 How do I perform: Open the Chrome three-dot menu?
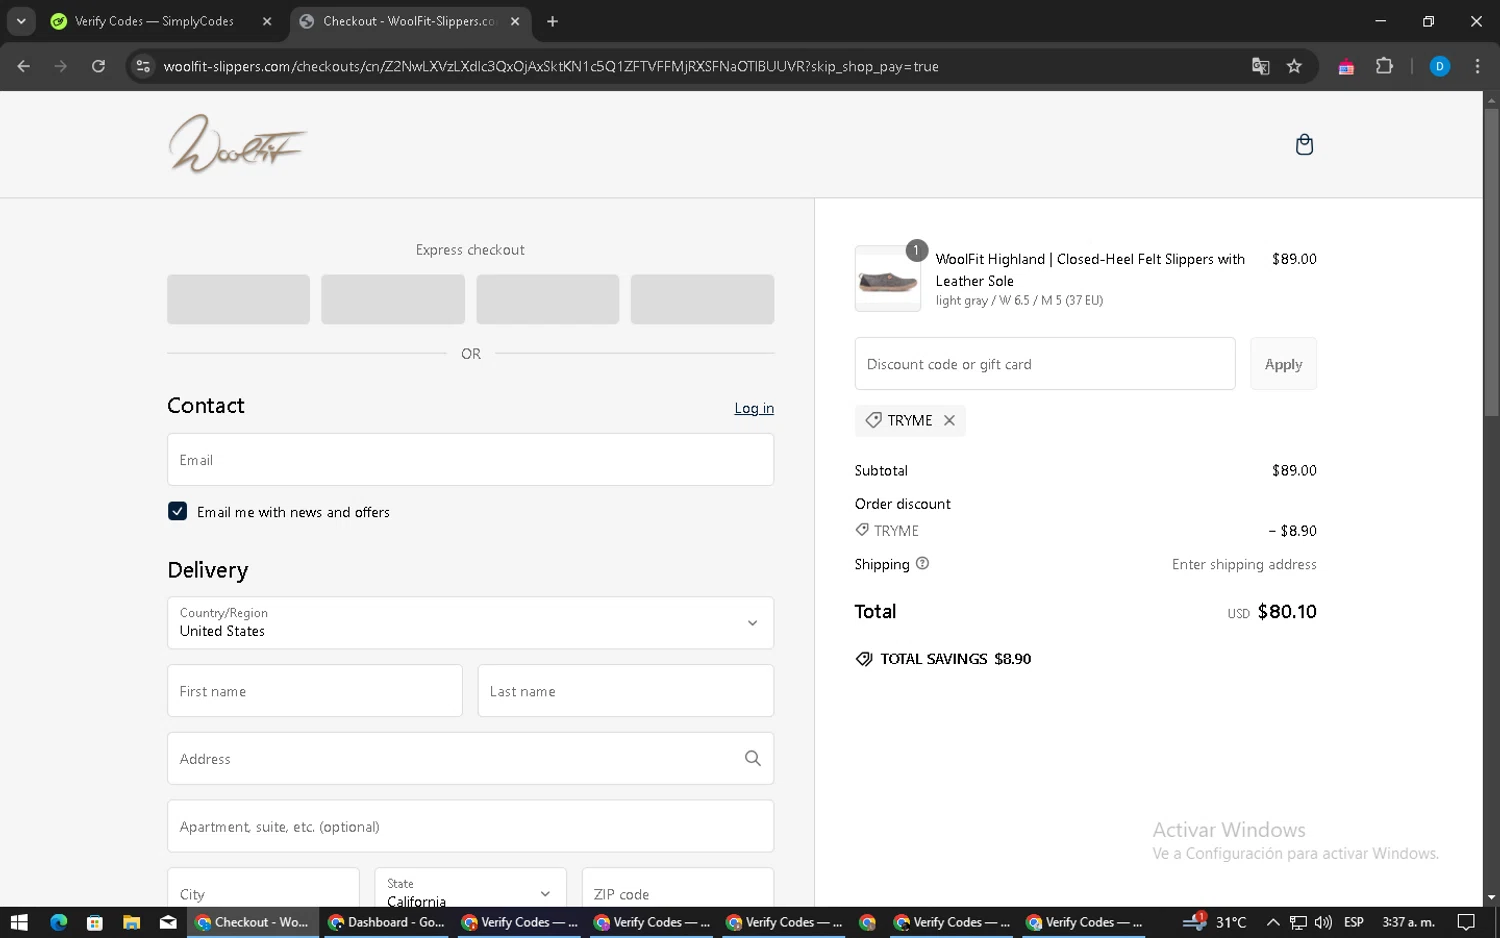[x=1477, y=66]
